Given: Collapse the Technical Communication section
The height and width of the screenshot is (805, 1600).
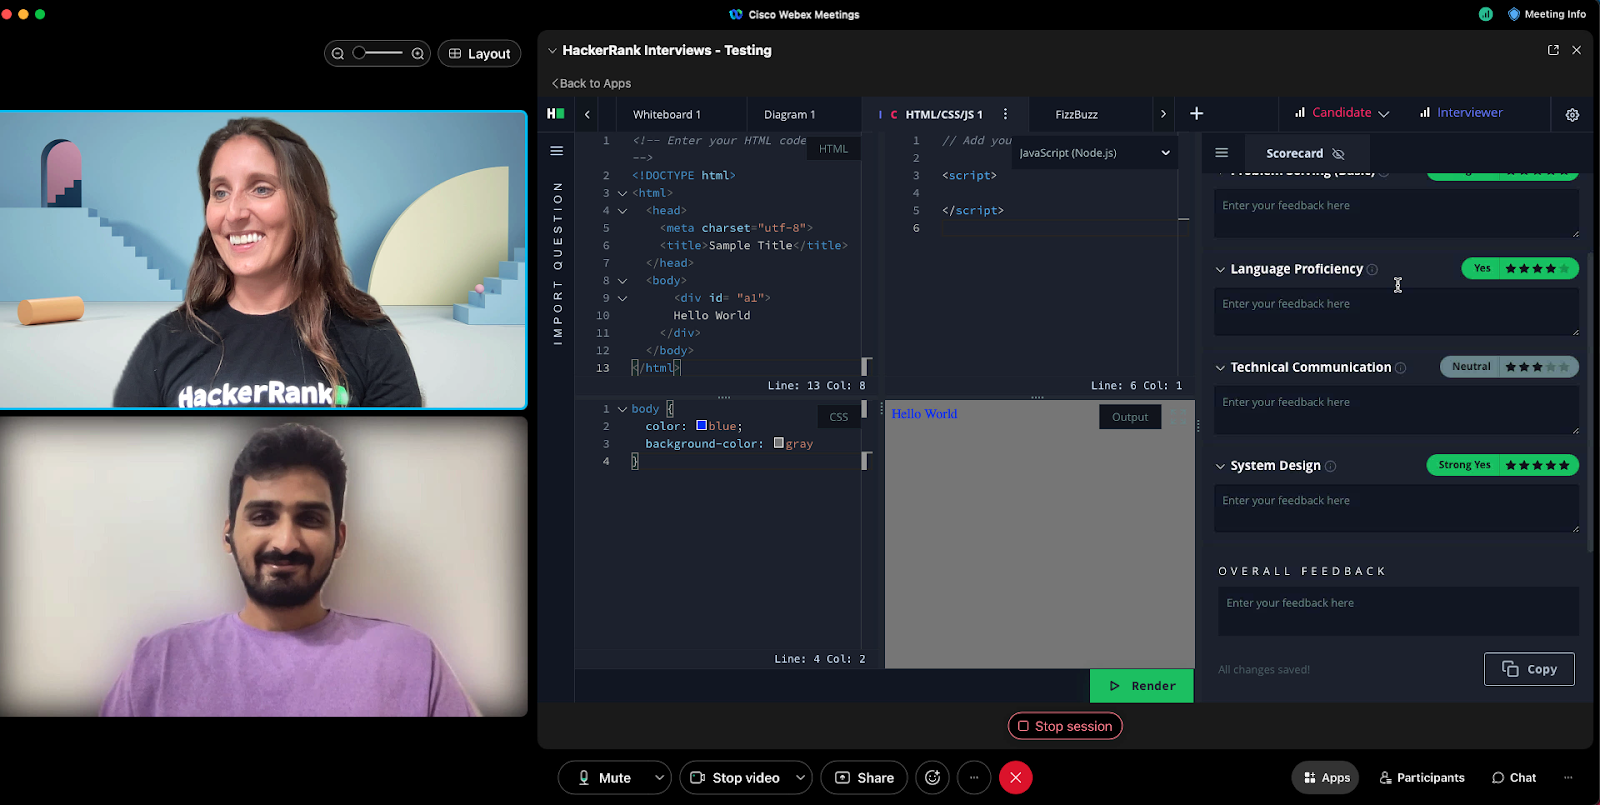Looking at the screenshot, I should [x=1220, y=368].
